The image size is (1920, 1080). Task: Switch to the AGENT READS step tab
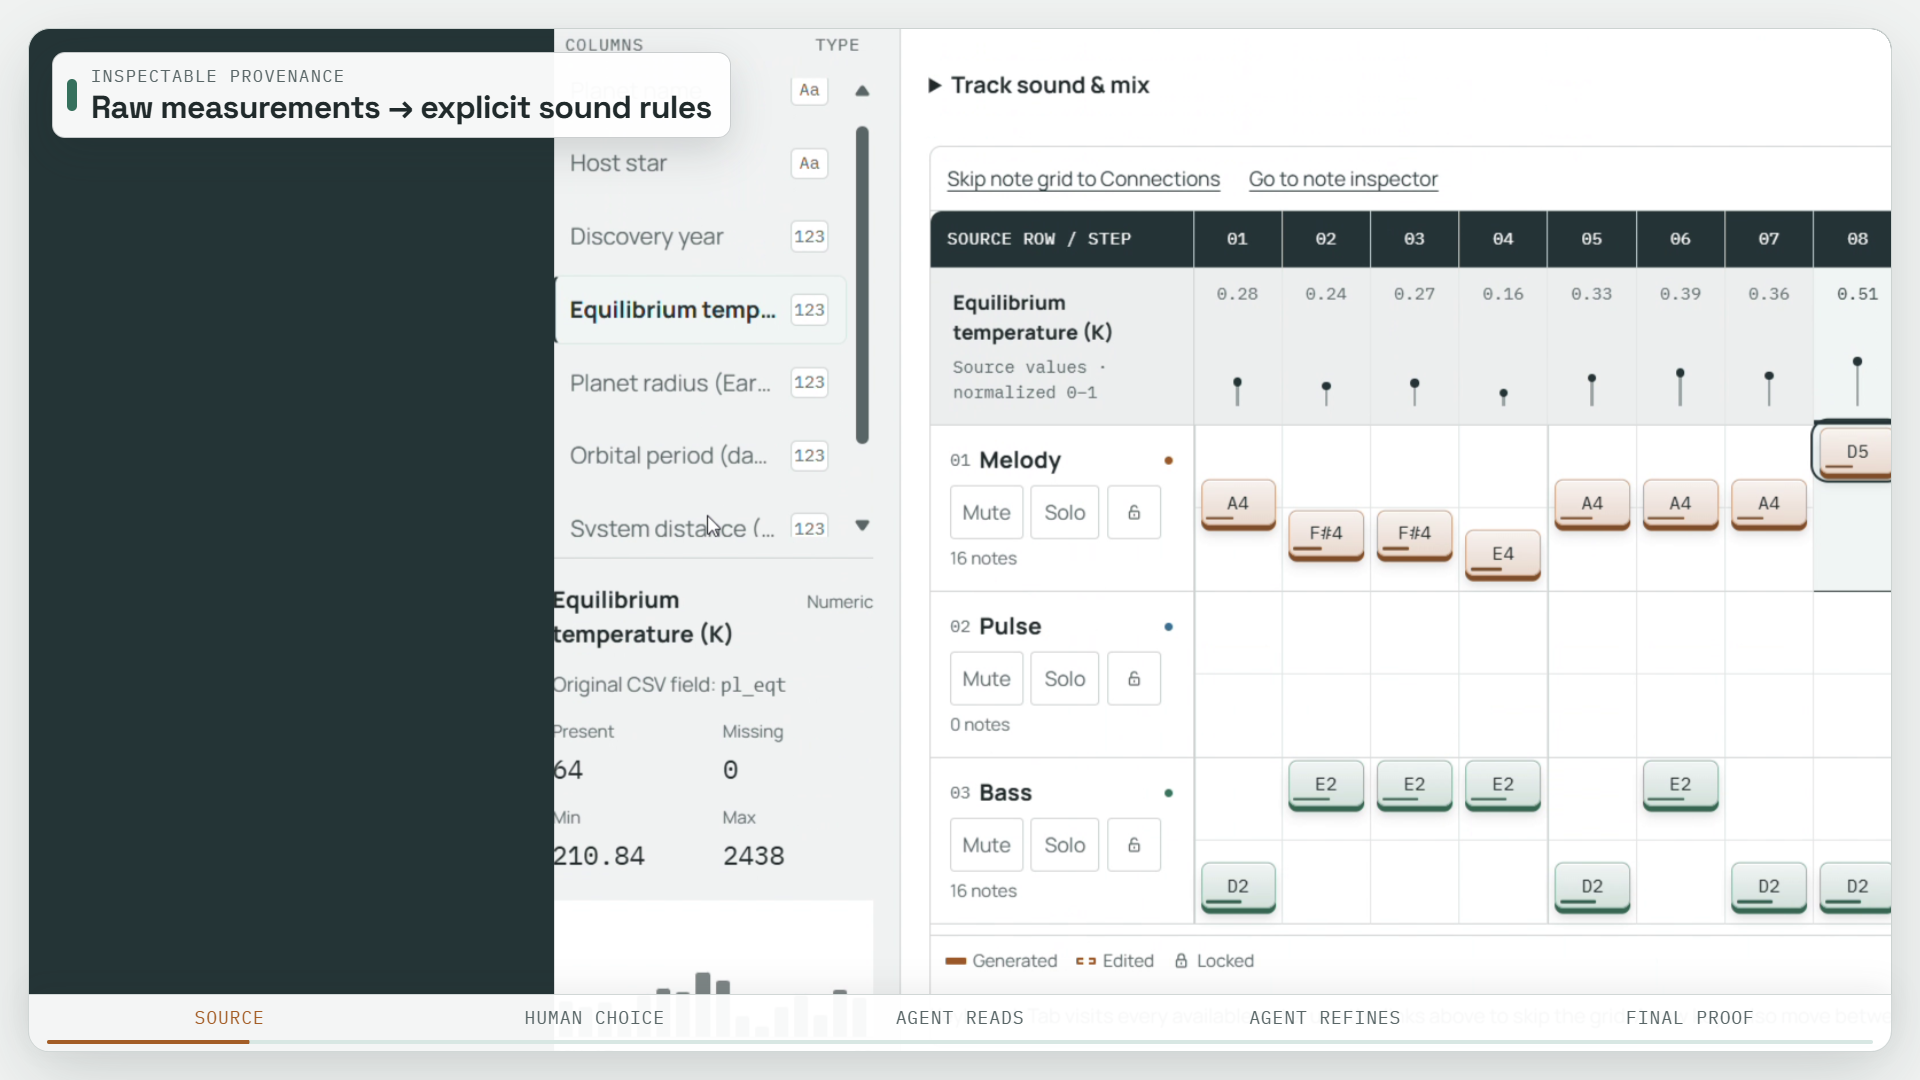(x=960, y=1018)
